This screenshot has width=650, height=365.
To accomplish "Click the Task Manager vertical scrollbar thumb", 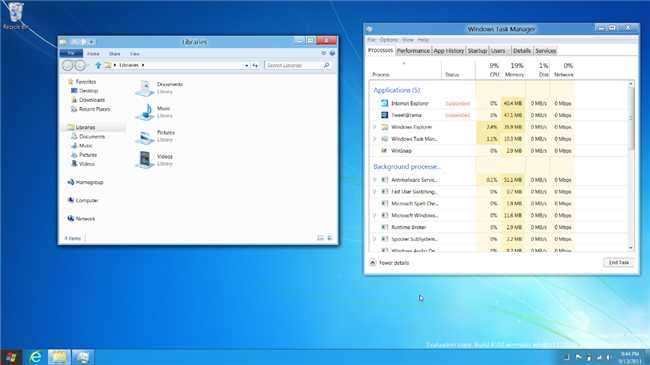I will pos(631,118).
